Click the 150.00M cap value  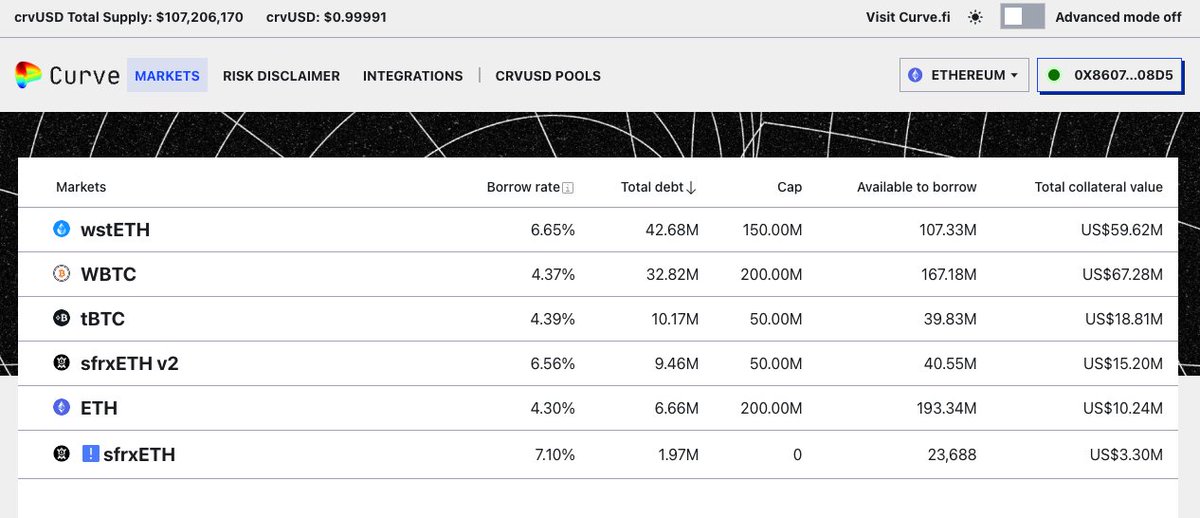(x=772, y=230)
